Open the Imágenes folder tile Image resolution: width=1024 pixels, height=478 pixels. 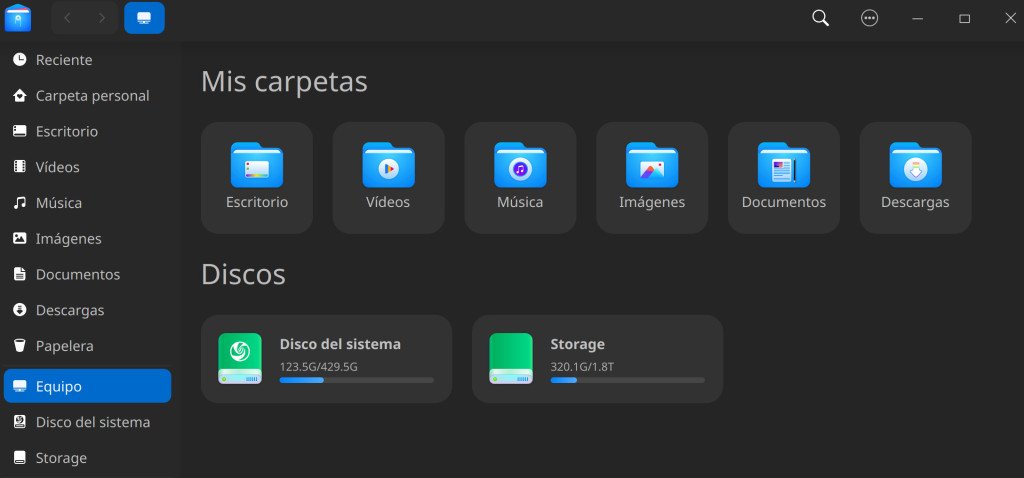pos(652,178)
